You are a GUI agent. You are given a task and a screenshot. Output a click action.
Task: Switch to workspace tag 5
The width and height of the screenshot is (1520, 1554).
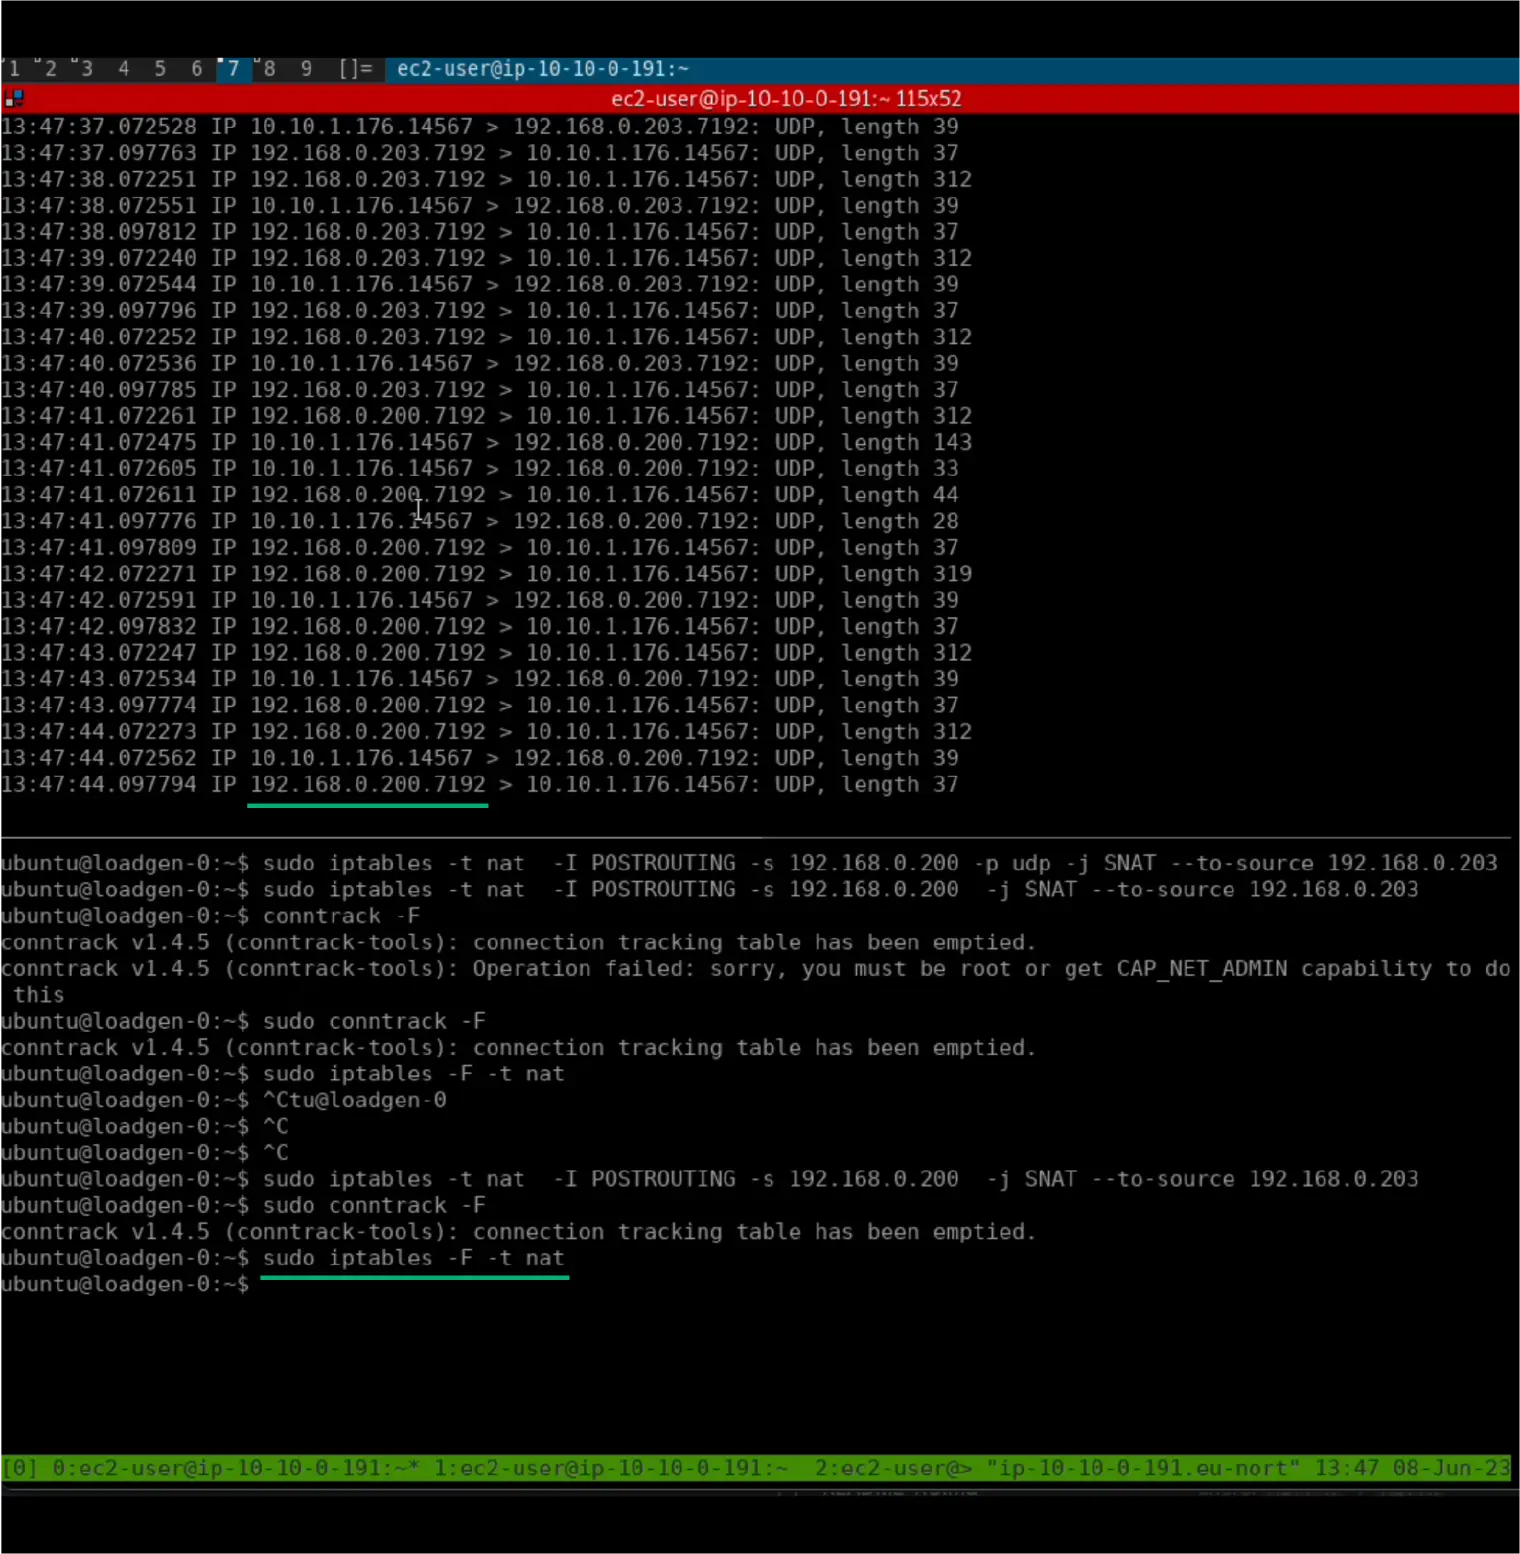tap(160, 69)
